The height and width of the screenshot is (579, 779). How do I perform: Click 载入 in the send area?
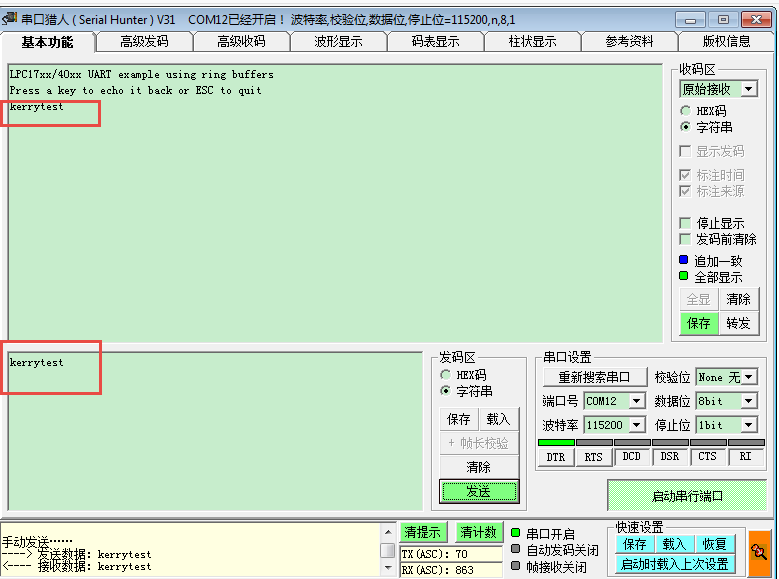pyautogui.click(x=499, y=419)
